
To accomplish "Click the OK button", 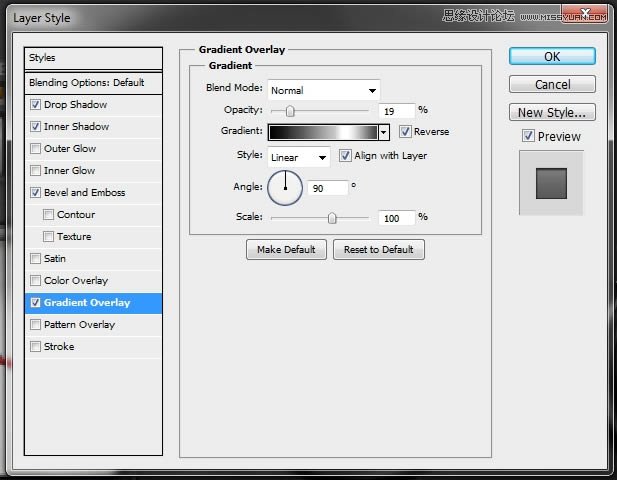I will click(x=552, y=57).
